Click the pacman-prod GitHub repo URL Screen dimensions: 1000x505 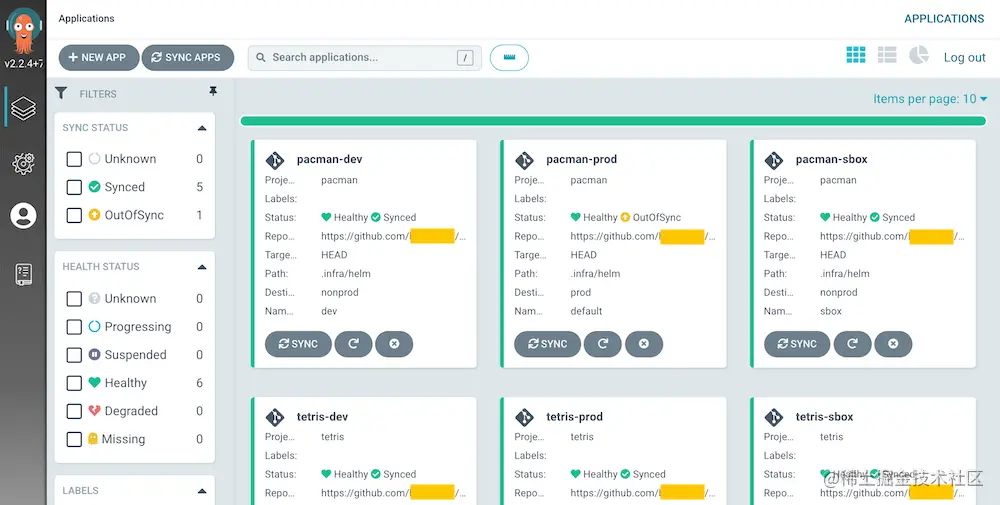tap(643, 237)
